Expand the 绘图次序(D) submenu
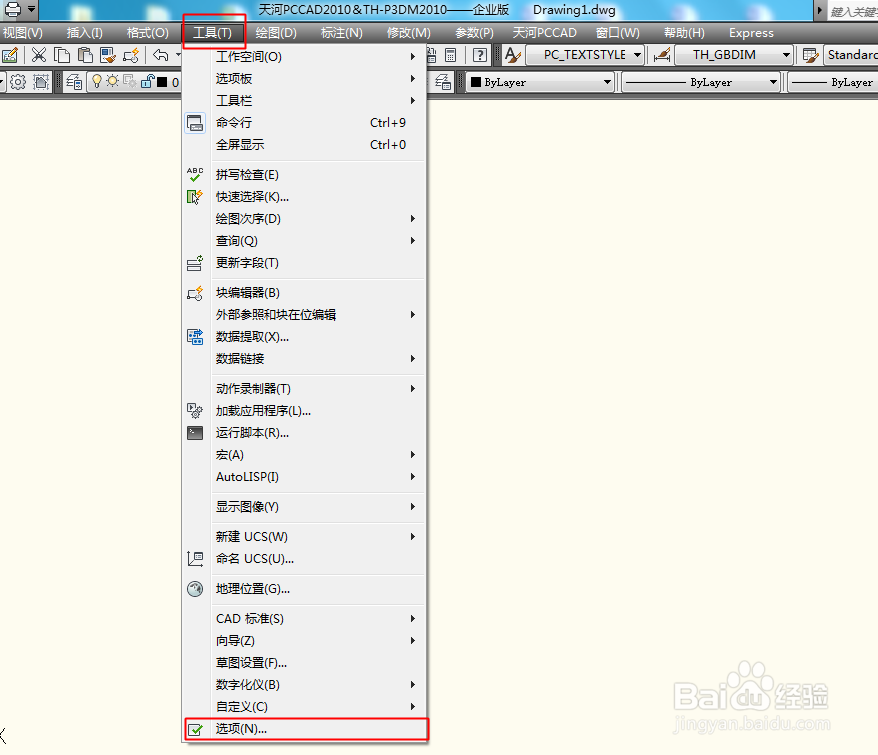The image size is (878, 755). [x=305, y=218]
